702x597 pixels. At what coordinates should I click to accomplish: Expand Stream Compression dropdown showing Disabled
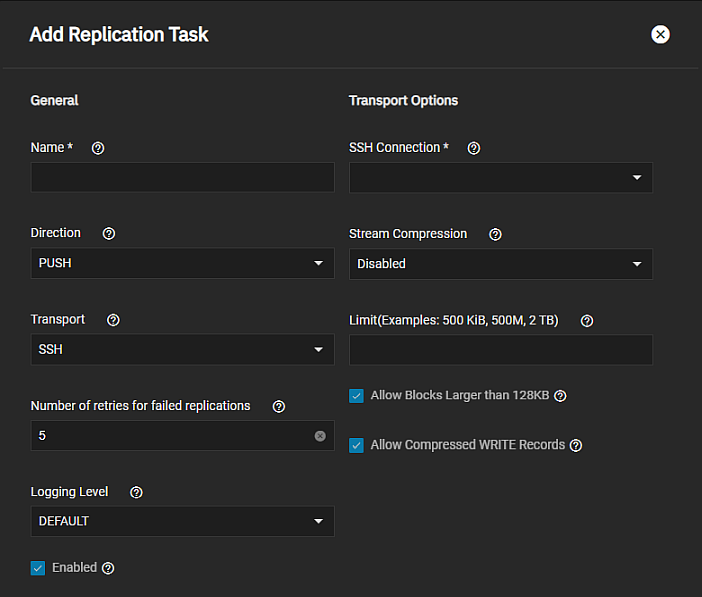pos(500,264)
